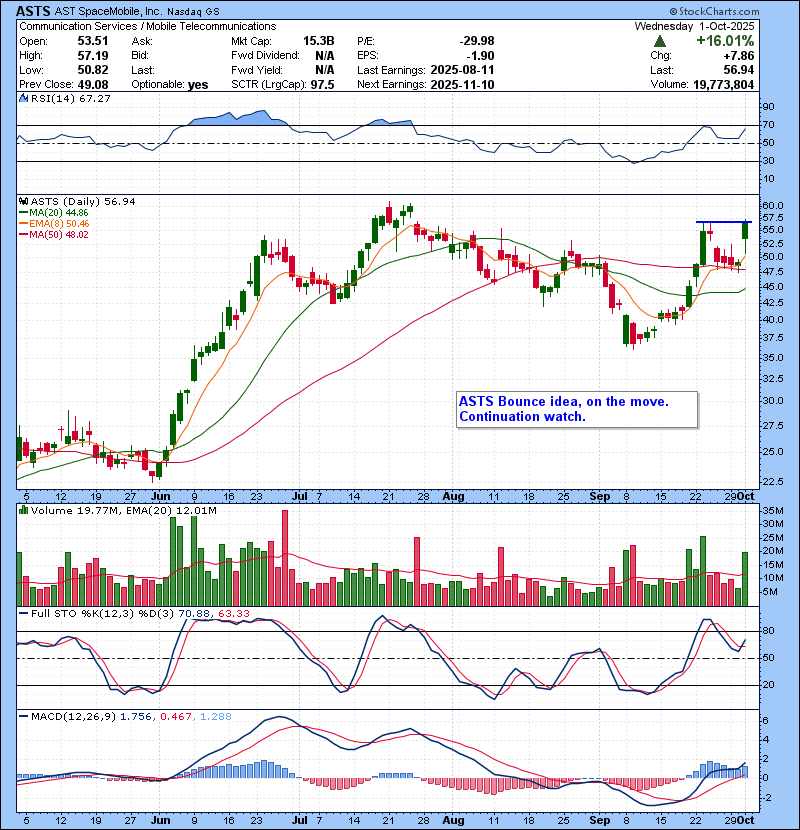Click the 35M volume axis label
Image resolution: width=800 pixels, height=830 pixels.
pyautogui.click(x=773, y=511)
